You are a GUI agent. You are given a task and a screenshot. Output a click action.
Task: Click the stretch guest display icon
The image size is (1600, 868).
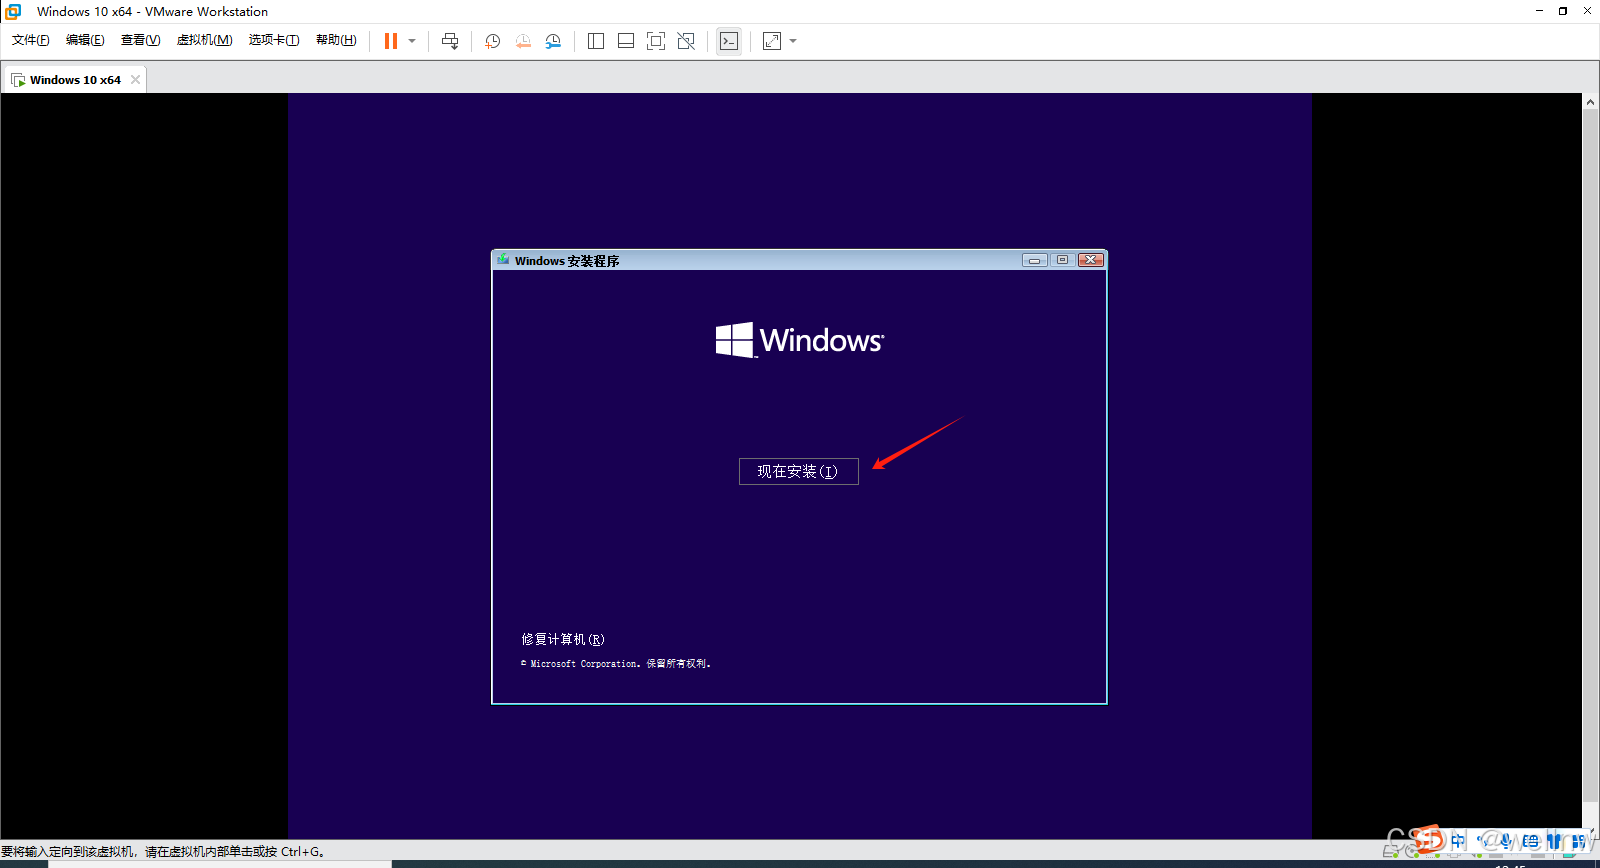click(772, 41)
